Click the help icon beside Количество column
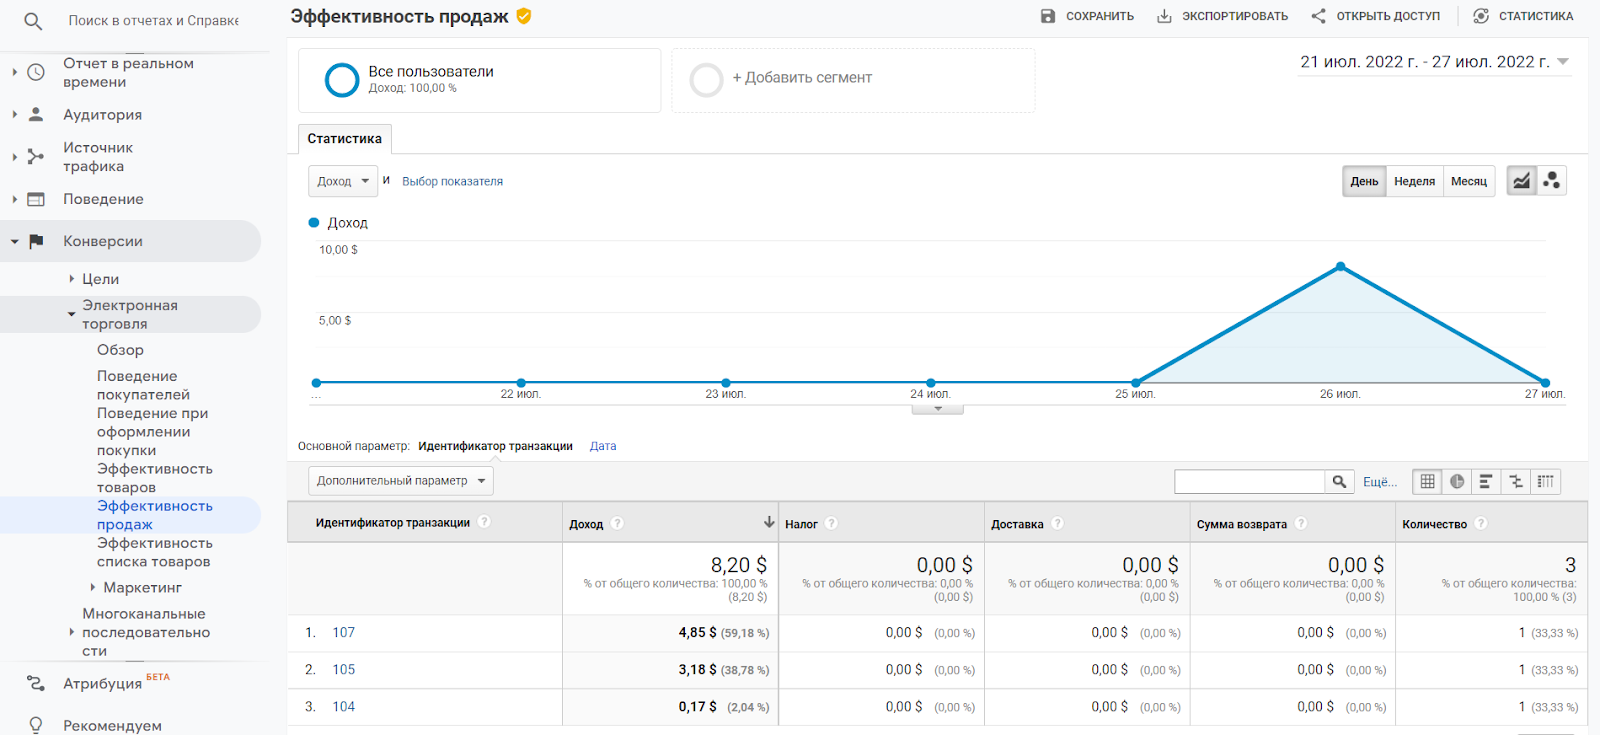The height and width of the screenshot is (735, 1600). pos(1481,523)
